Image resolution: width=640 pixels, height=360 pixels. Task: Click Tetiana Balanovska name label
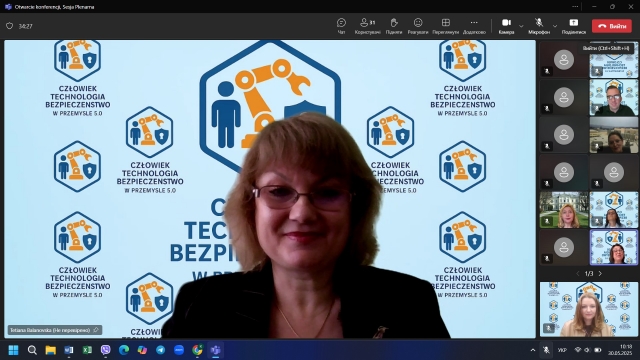[50, 330]
